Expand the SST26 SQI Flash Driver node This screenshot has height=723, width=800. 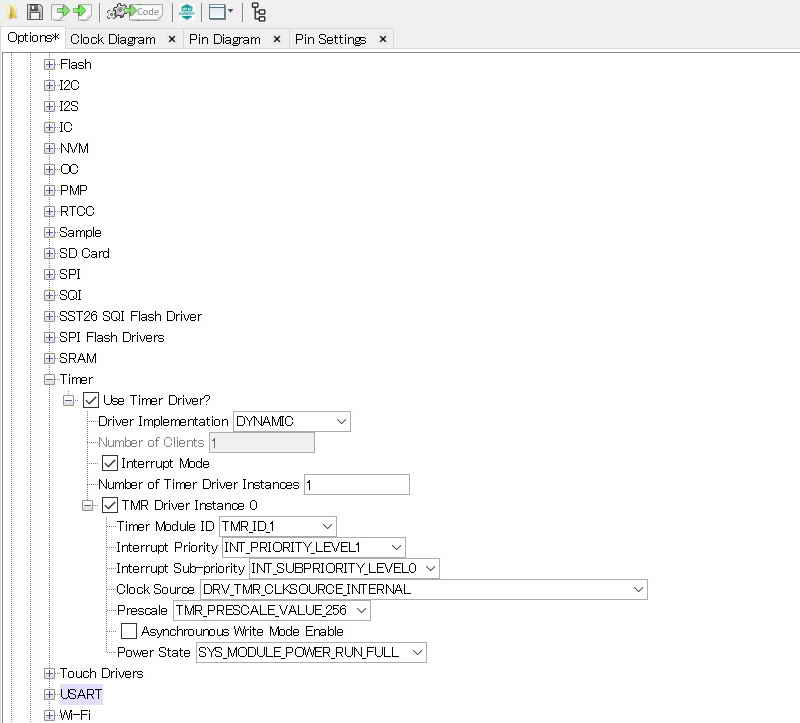(49, 316)
